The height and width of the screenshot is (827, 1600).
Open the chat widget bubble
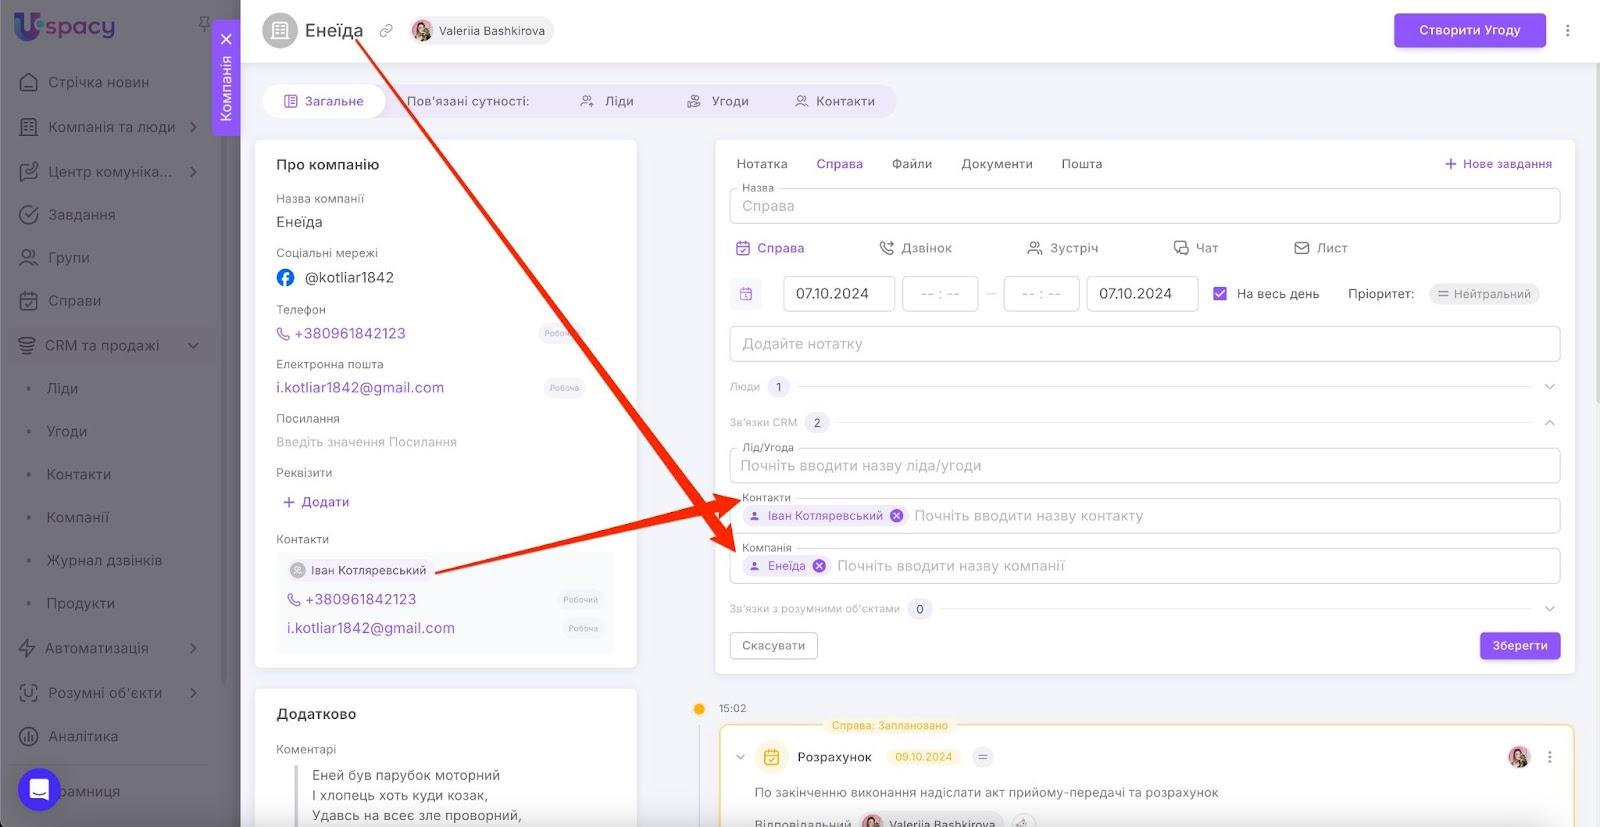(x=39, y=789)
